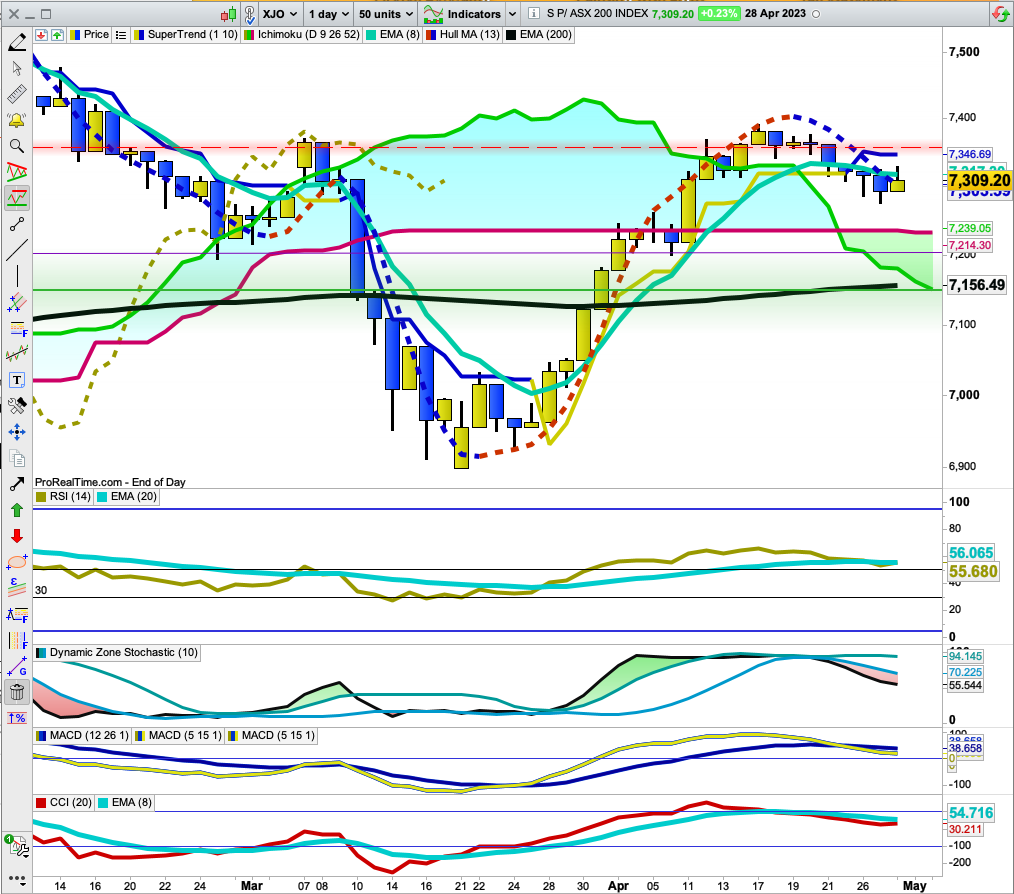Select the cursor pointer tool
Screen dimensions: 1014x894
click(17, 68)
